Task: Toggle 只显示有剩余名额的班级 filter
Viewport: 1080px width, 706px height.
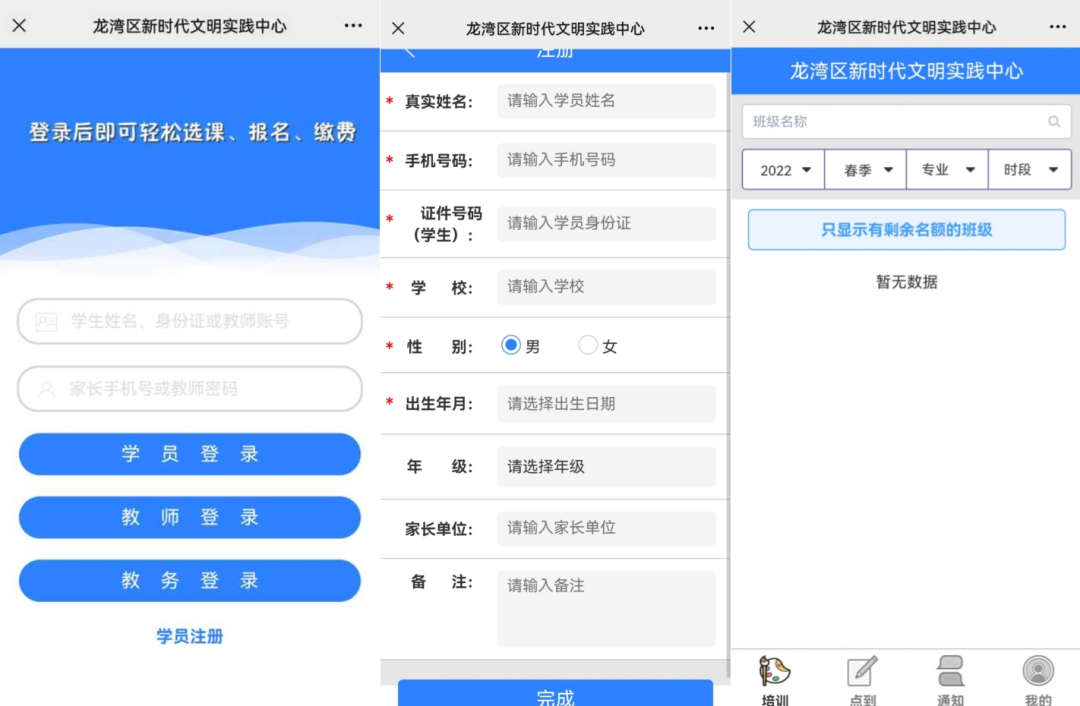Action: tap(906, 230)
